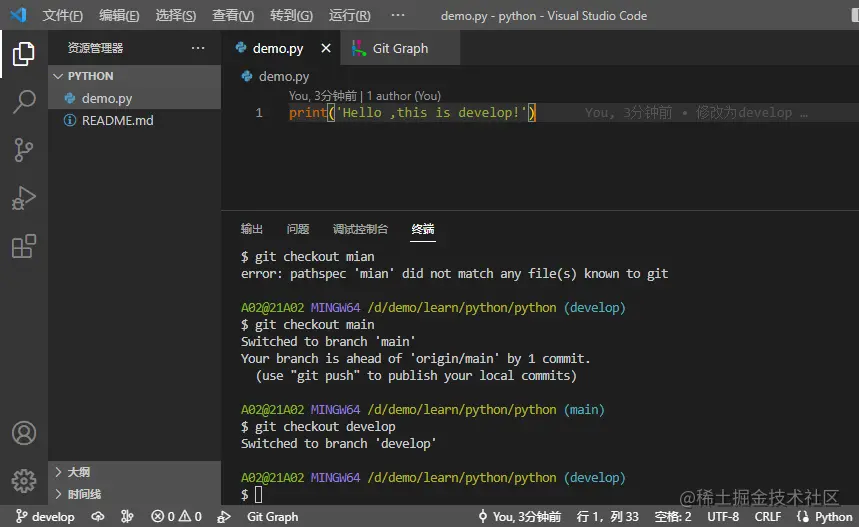Open the Manage gear icon

pos(24,481)
